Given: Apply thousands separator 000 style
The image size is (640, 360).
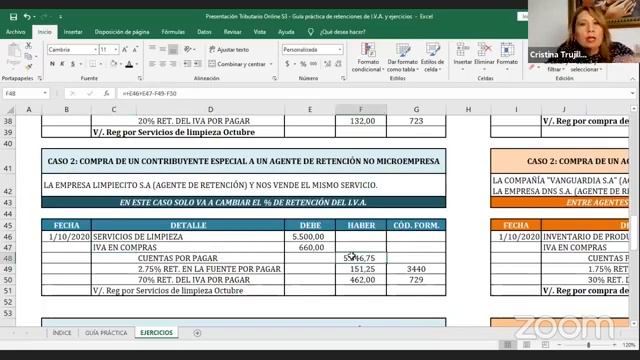Looking at the screenshot, I should [x=313, y=64].
